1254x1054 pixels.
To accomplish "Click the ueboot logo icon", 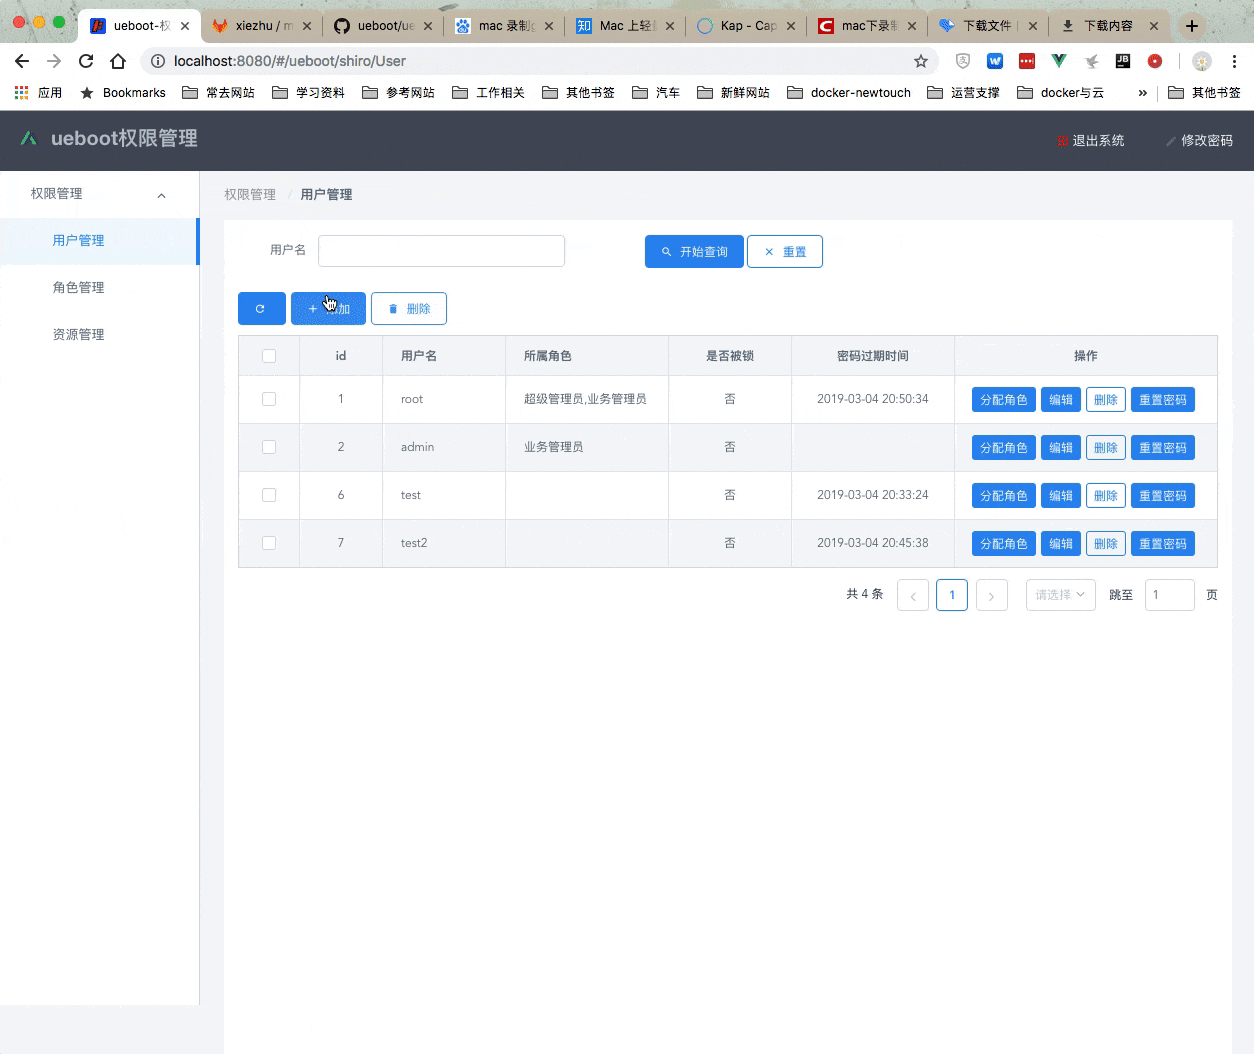I will (28, 138).
